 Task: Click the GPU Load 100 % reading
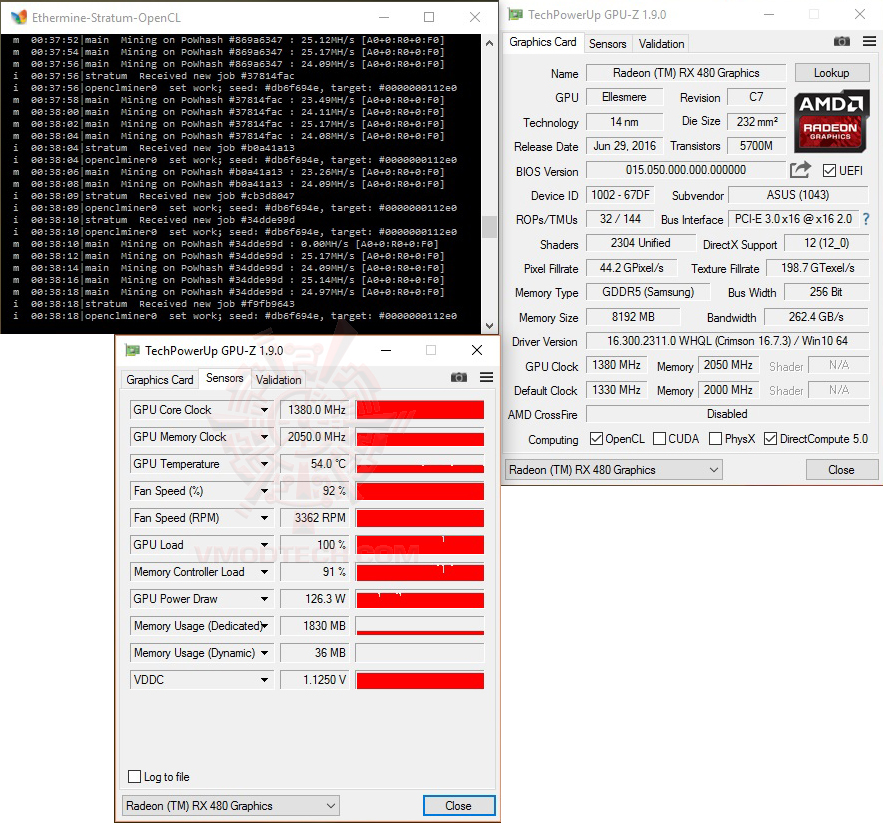tap(314, 545)
